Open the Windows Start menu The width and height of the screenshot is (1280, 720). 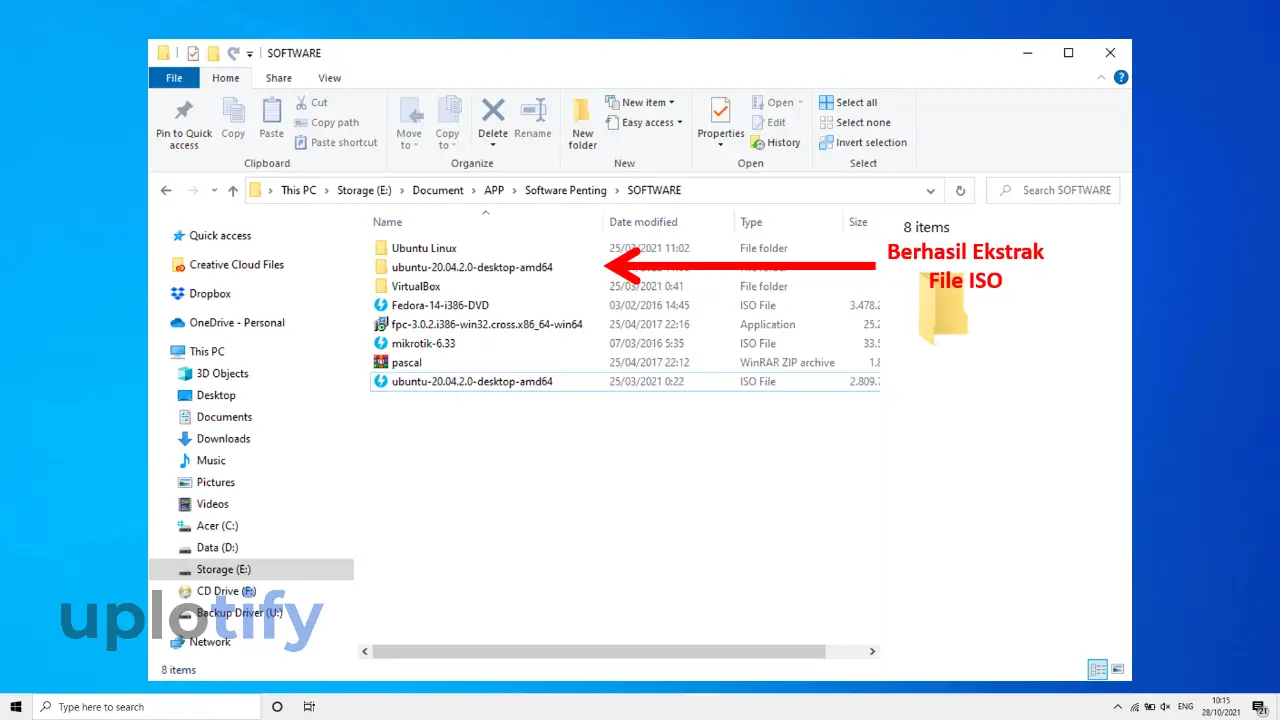coord(15,706)
